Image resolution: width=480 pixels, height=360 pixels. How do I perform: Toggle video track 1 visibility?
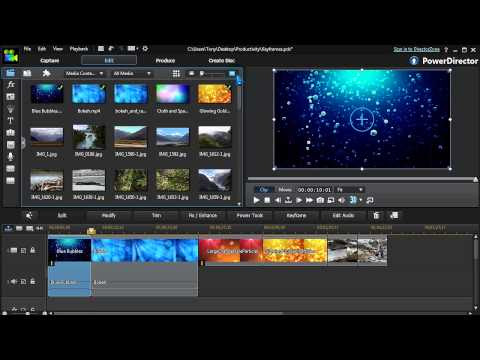14,250
